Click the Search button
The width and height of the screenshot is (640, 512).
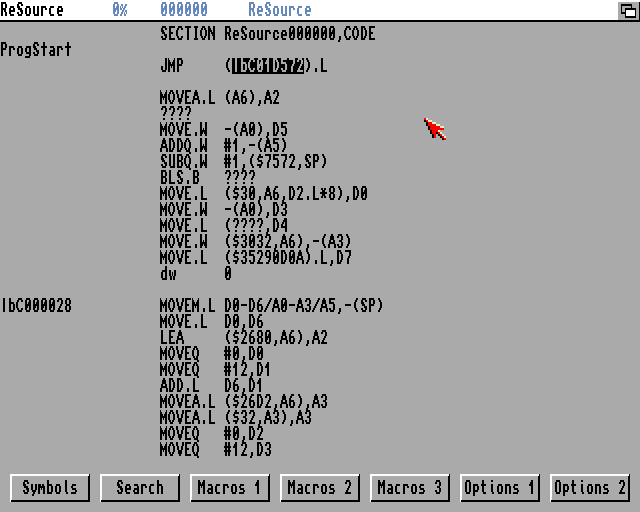(x=140, y=488)
